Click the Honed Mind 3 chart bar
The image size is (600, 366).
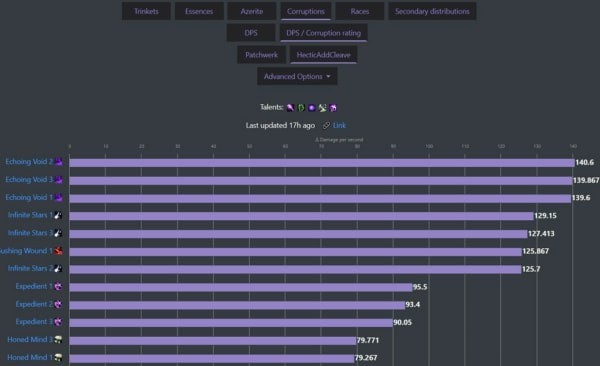point(213,340)
